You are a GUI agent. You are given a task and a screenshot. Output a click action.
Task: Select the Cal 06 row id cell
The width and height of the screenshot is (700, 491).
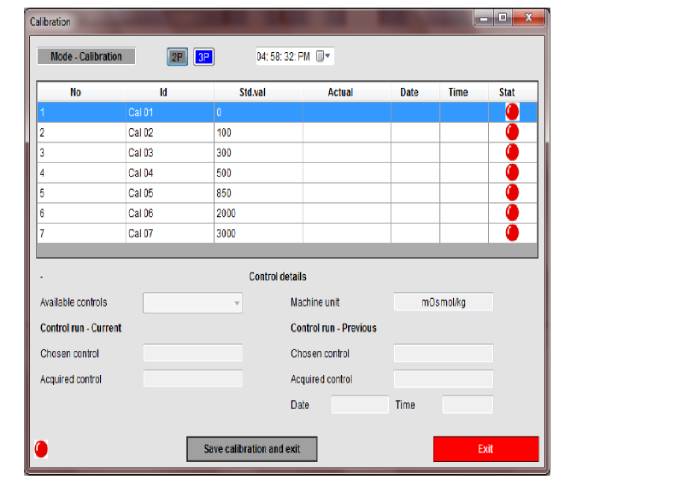tap(170, 213)
